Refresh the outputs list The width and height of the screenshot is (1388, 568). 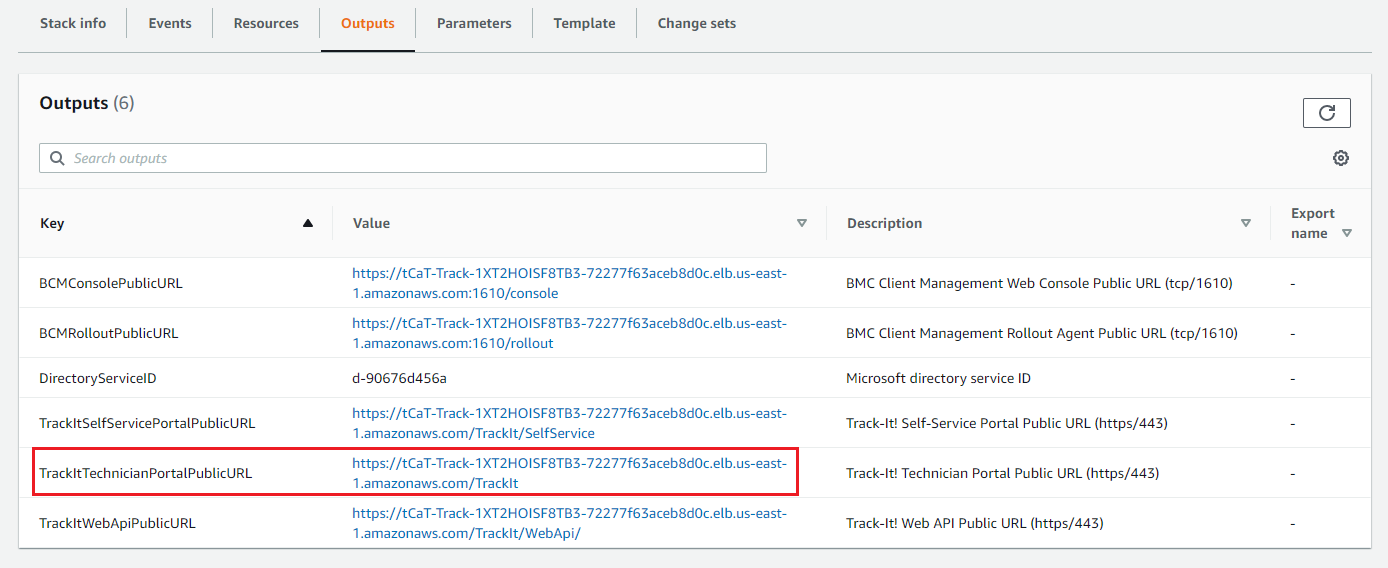pos(1326,113)
